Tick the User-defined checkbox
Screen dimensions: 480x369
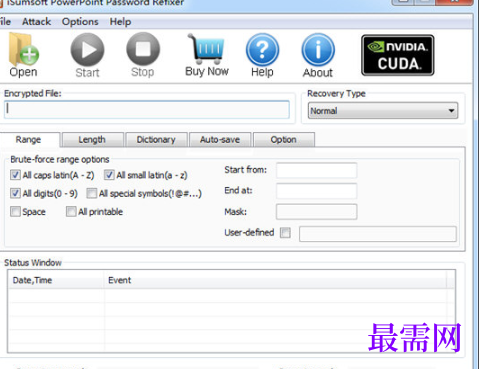click(x=285, y=233)
